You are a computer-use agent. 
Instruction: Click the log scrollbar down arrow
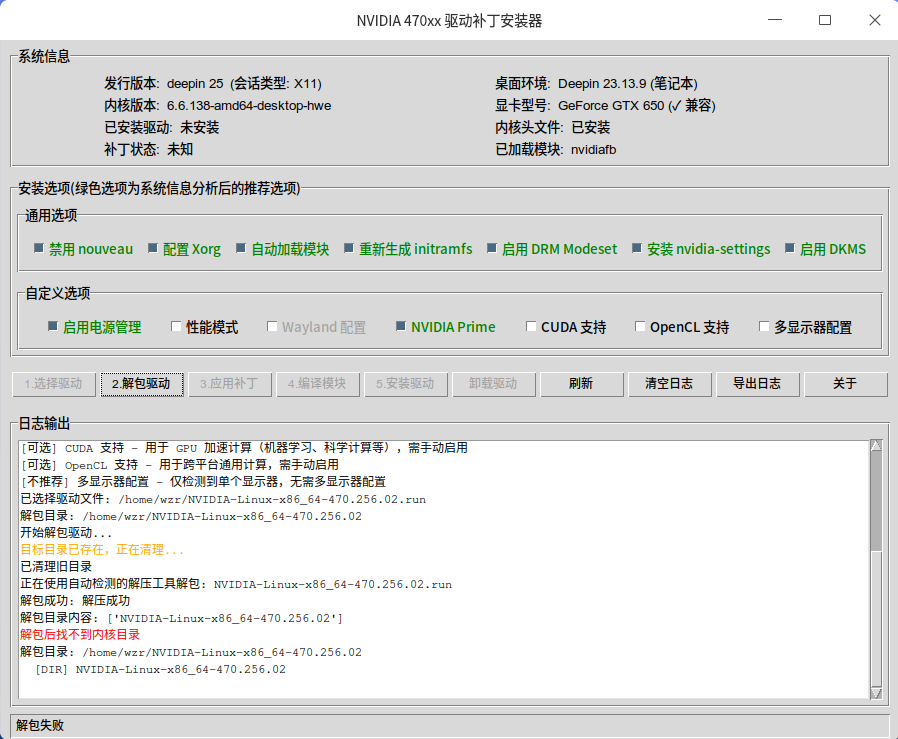876,693
